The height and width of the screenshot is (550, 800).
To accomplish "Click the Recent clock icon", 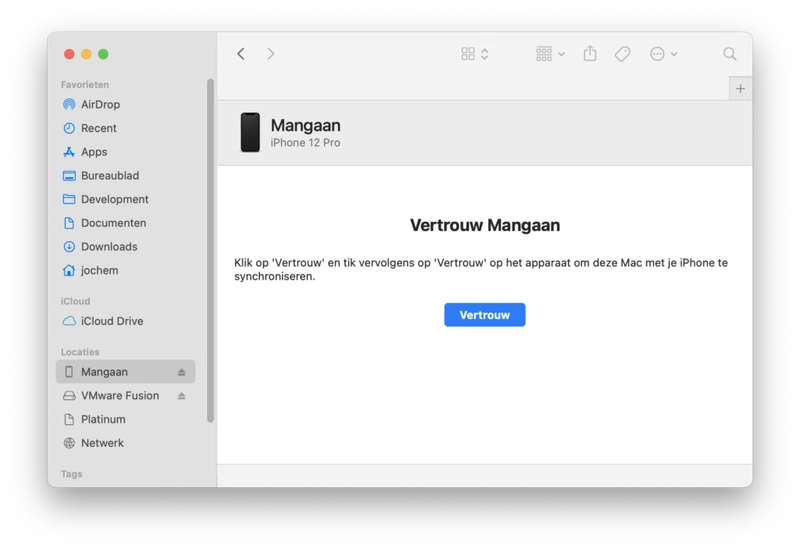I will click(x=69, y=128).
